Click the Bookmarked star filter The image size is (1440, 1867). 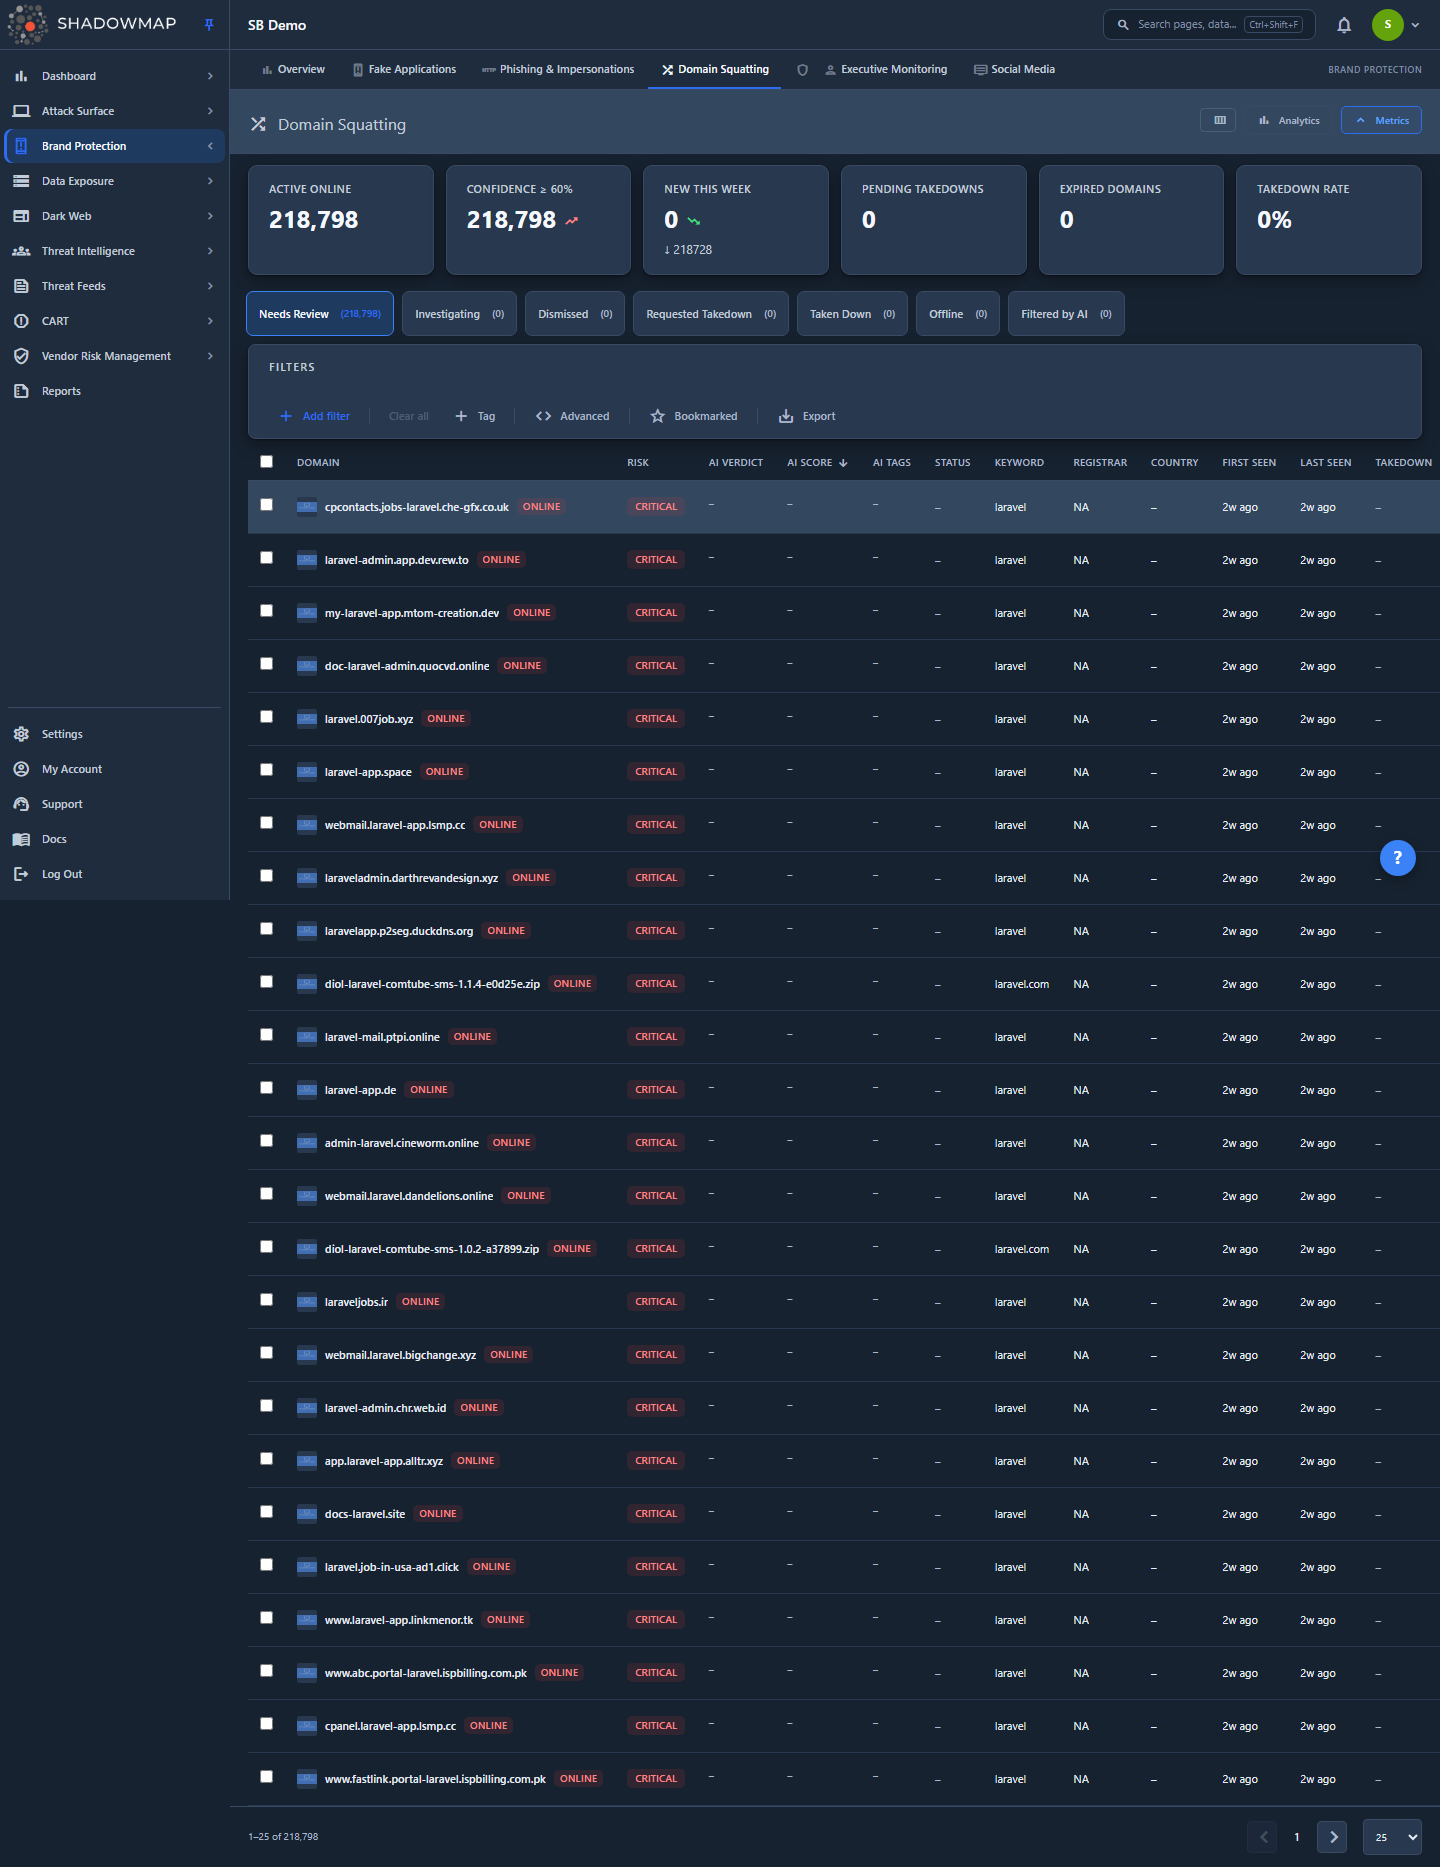pyautogui.click(x=694, y=416)
